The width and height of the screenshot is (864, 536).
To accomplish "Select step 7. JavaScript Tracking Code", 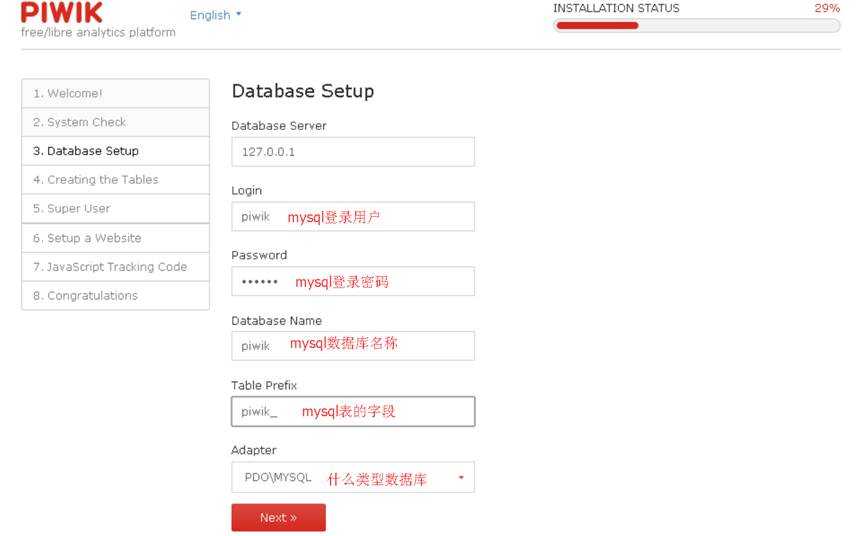I will point(115,267).
